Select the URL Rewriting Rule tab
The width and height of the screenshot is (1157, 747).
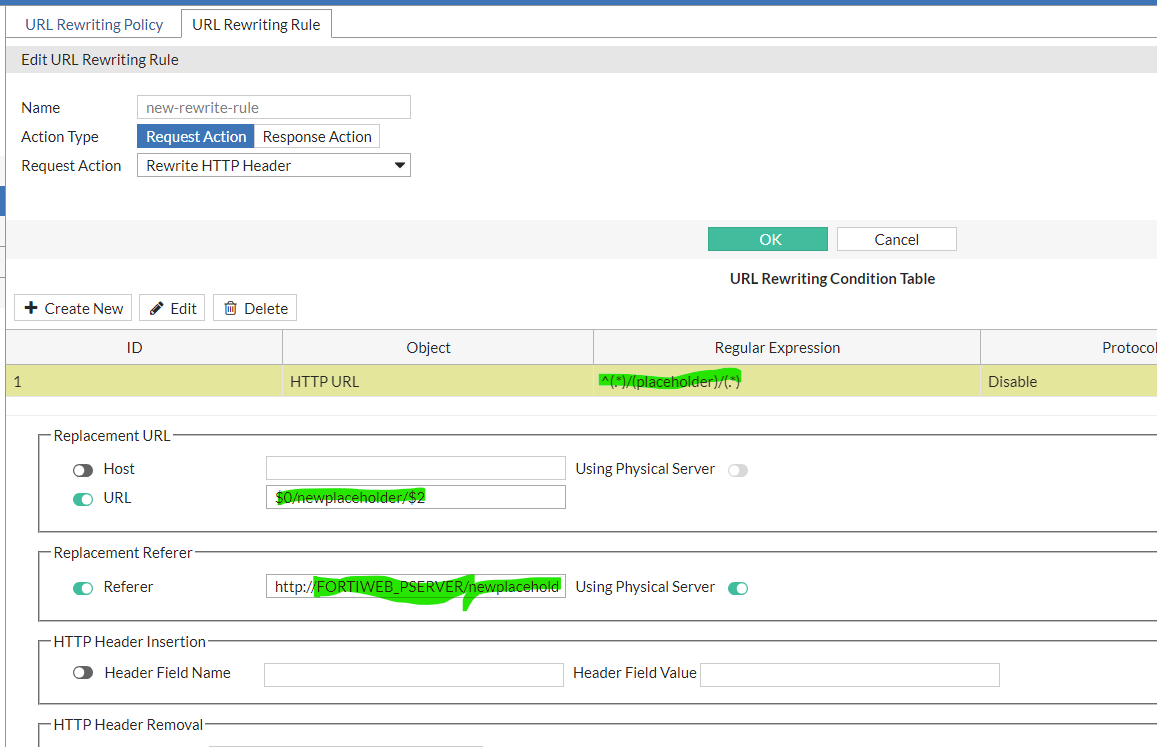point(256,24)
